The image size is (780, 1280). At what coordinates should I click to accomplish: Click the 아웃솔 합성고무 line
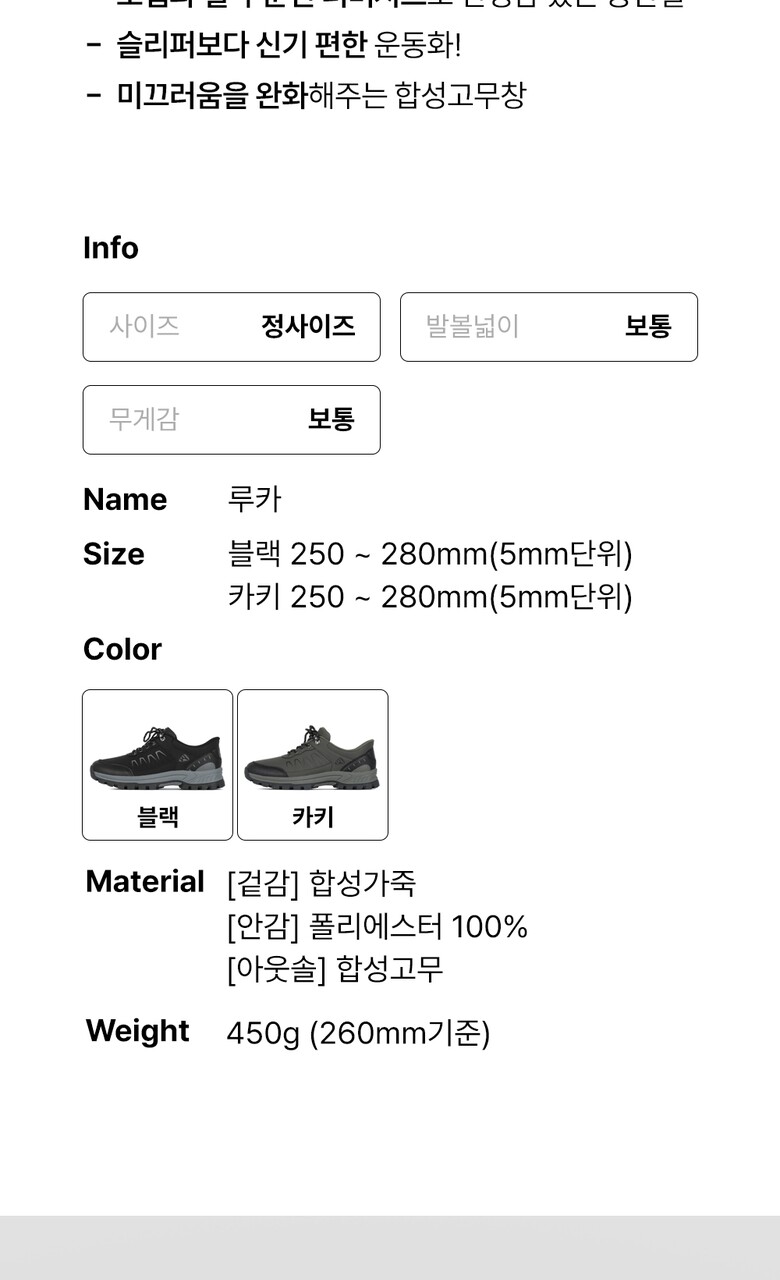pos(335,970)
